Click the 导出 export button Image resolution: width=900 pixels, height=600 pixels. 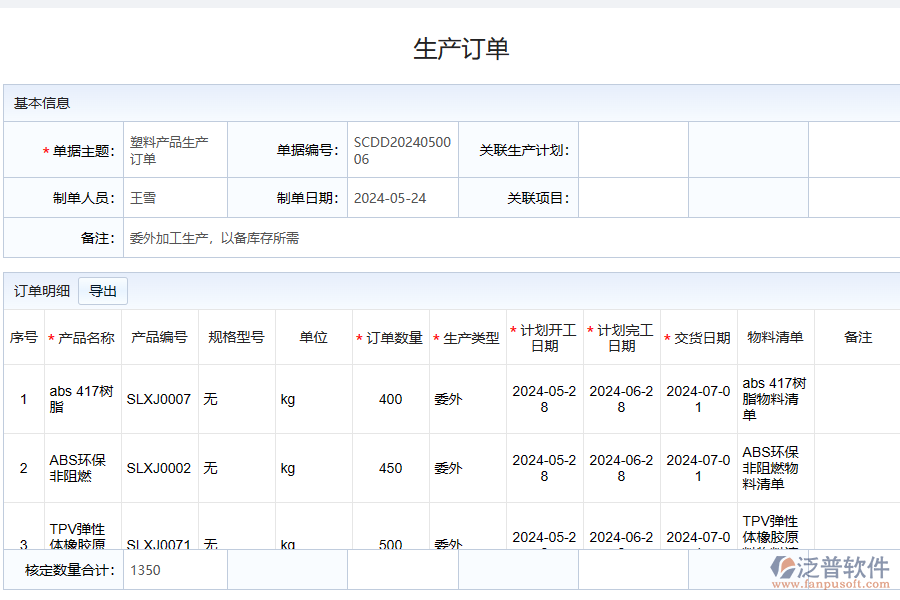[x=103, y=290]
